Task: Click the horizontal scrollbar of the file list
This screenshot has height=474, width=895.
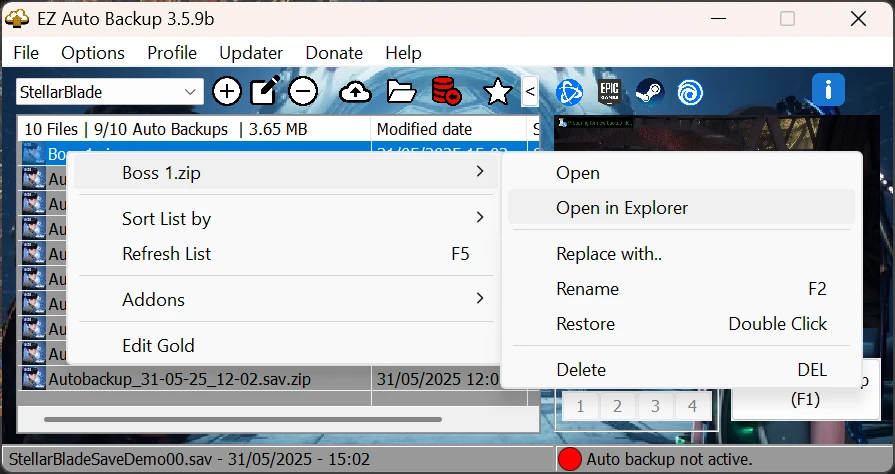Action: coord(243,420)
